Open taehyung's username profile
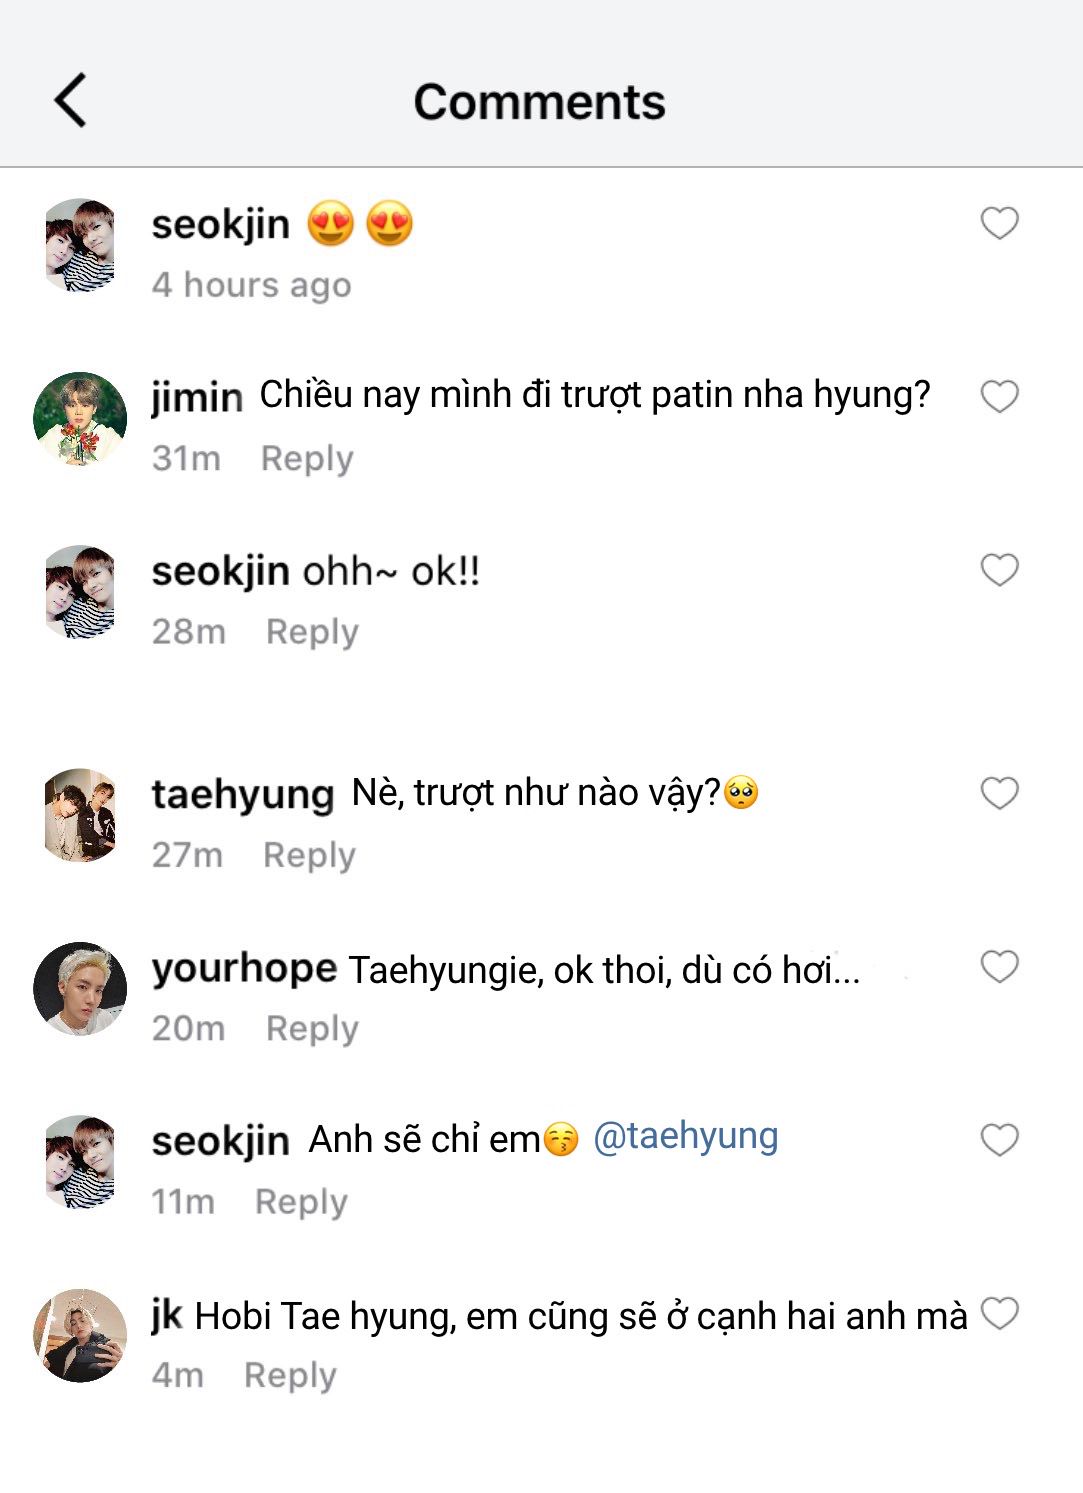Viewport: 1083px width, 1493px height. (x=242, y=795)
